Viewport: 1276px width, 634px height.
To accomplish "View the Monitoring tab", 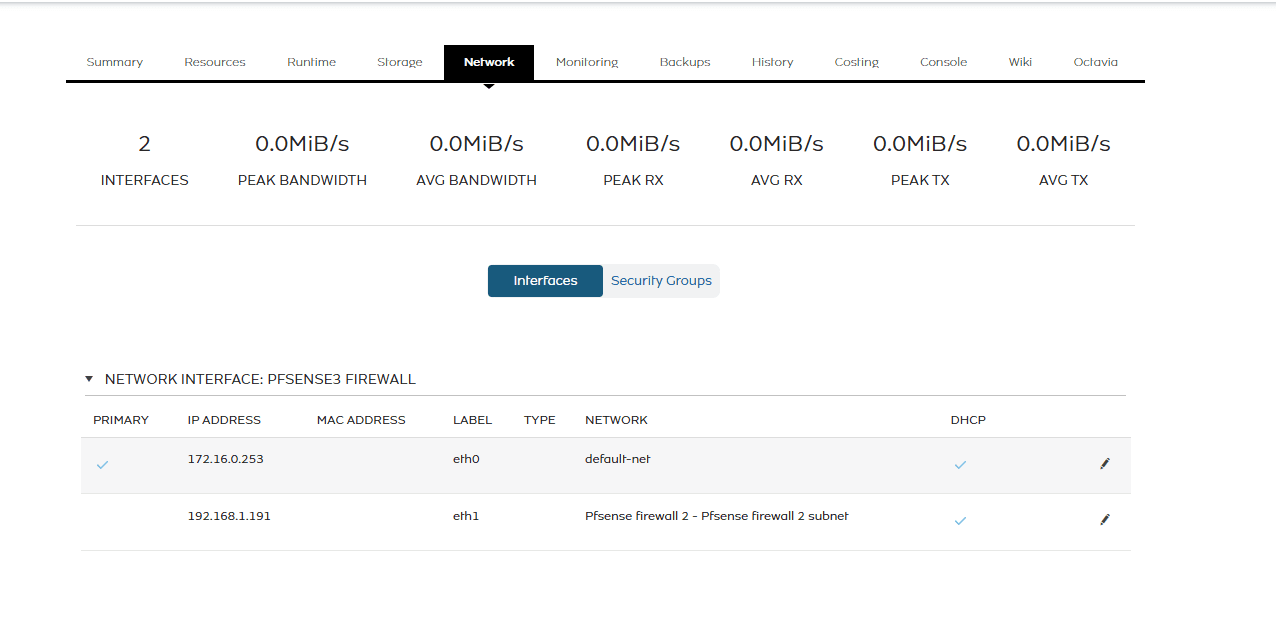I will 587,62.
